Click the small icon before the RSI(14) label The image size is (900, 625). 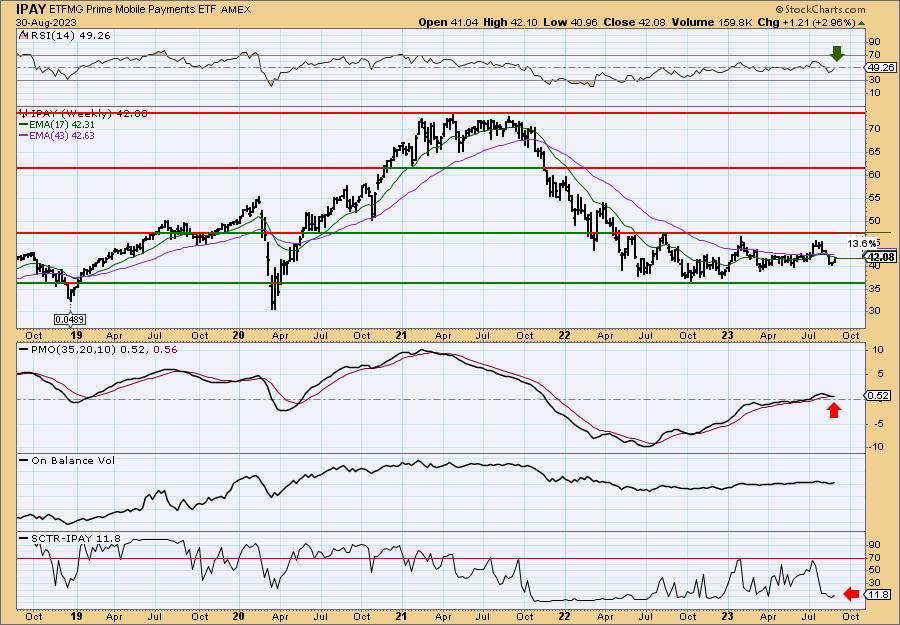click(x=23, y=36)
